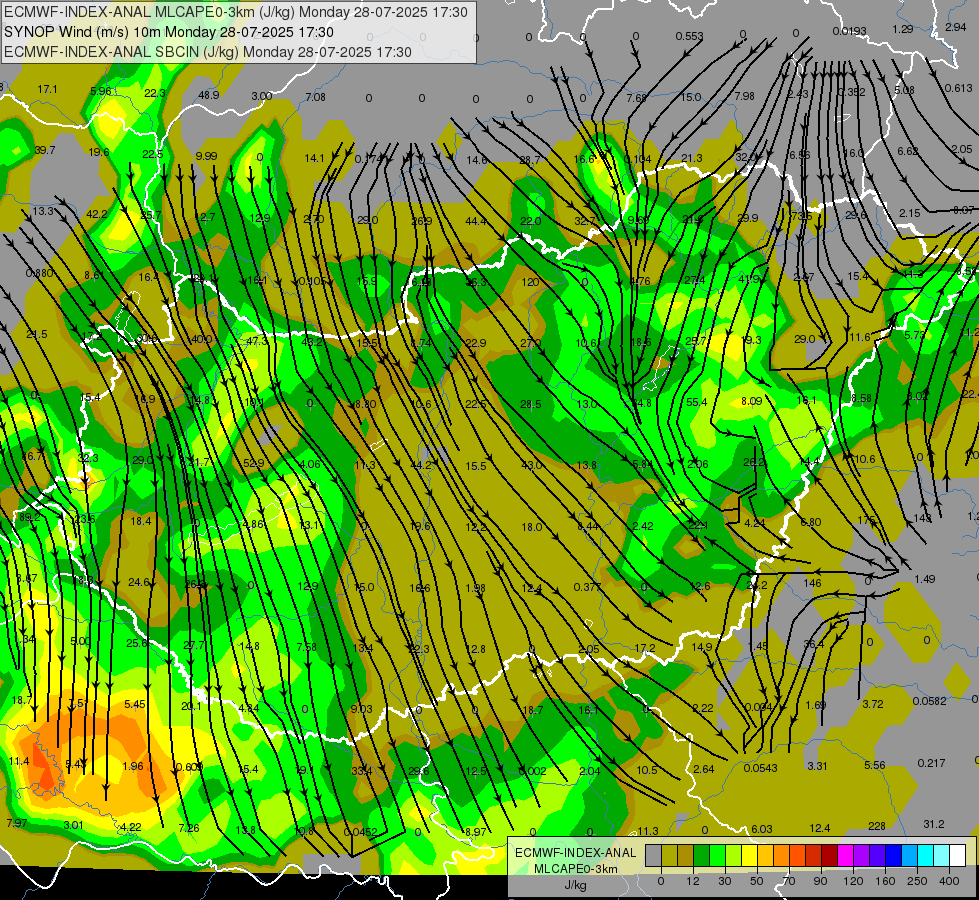Image resolution: width=979 pixels, height=900 pixels.
Task: Click the map value 17.1
Action: 47,89
